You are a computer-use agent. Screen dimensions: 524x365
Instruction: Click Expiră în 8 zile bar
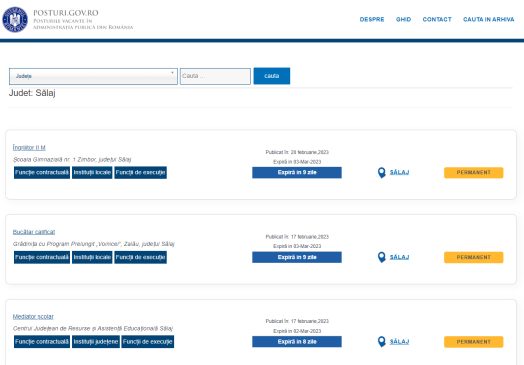click(x=297, y=342)
